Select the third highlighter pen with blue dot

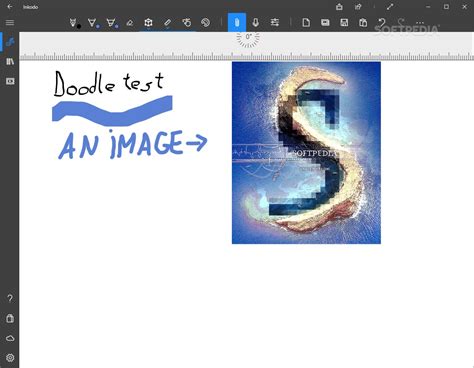[x=111, y=23]
